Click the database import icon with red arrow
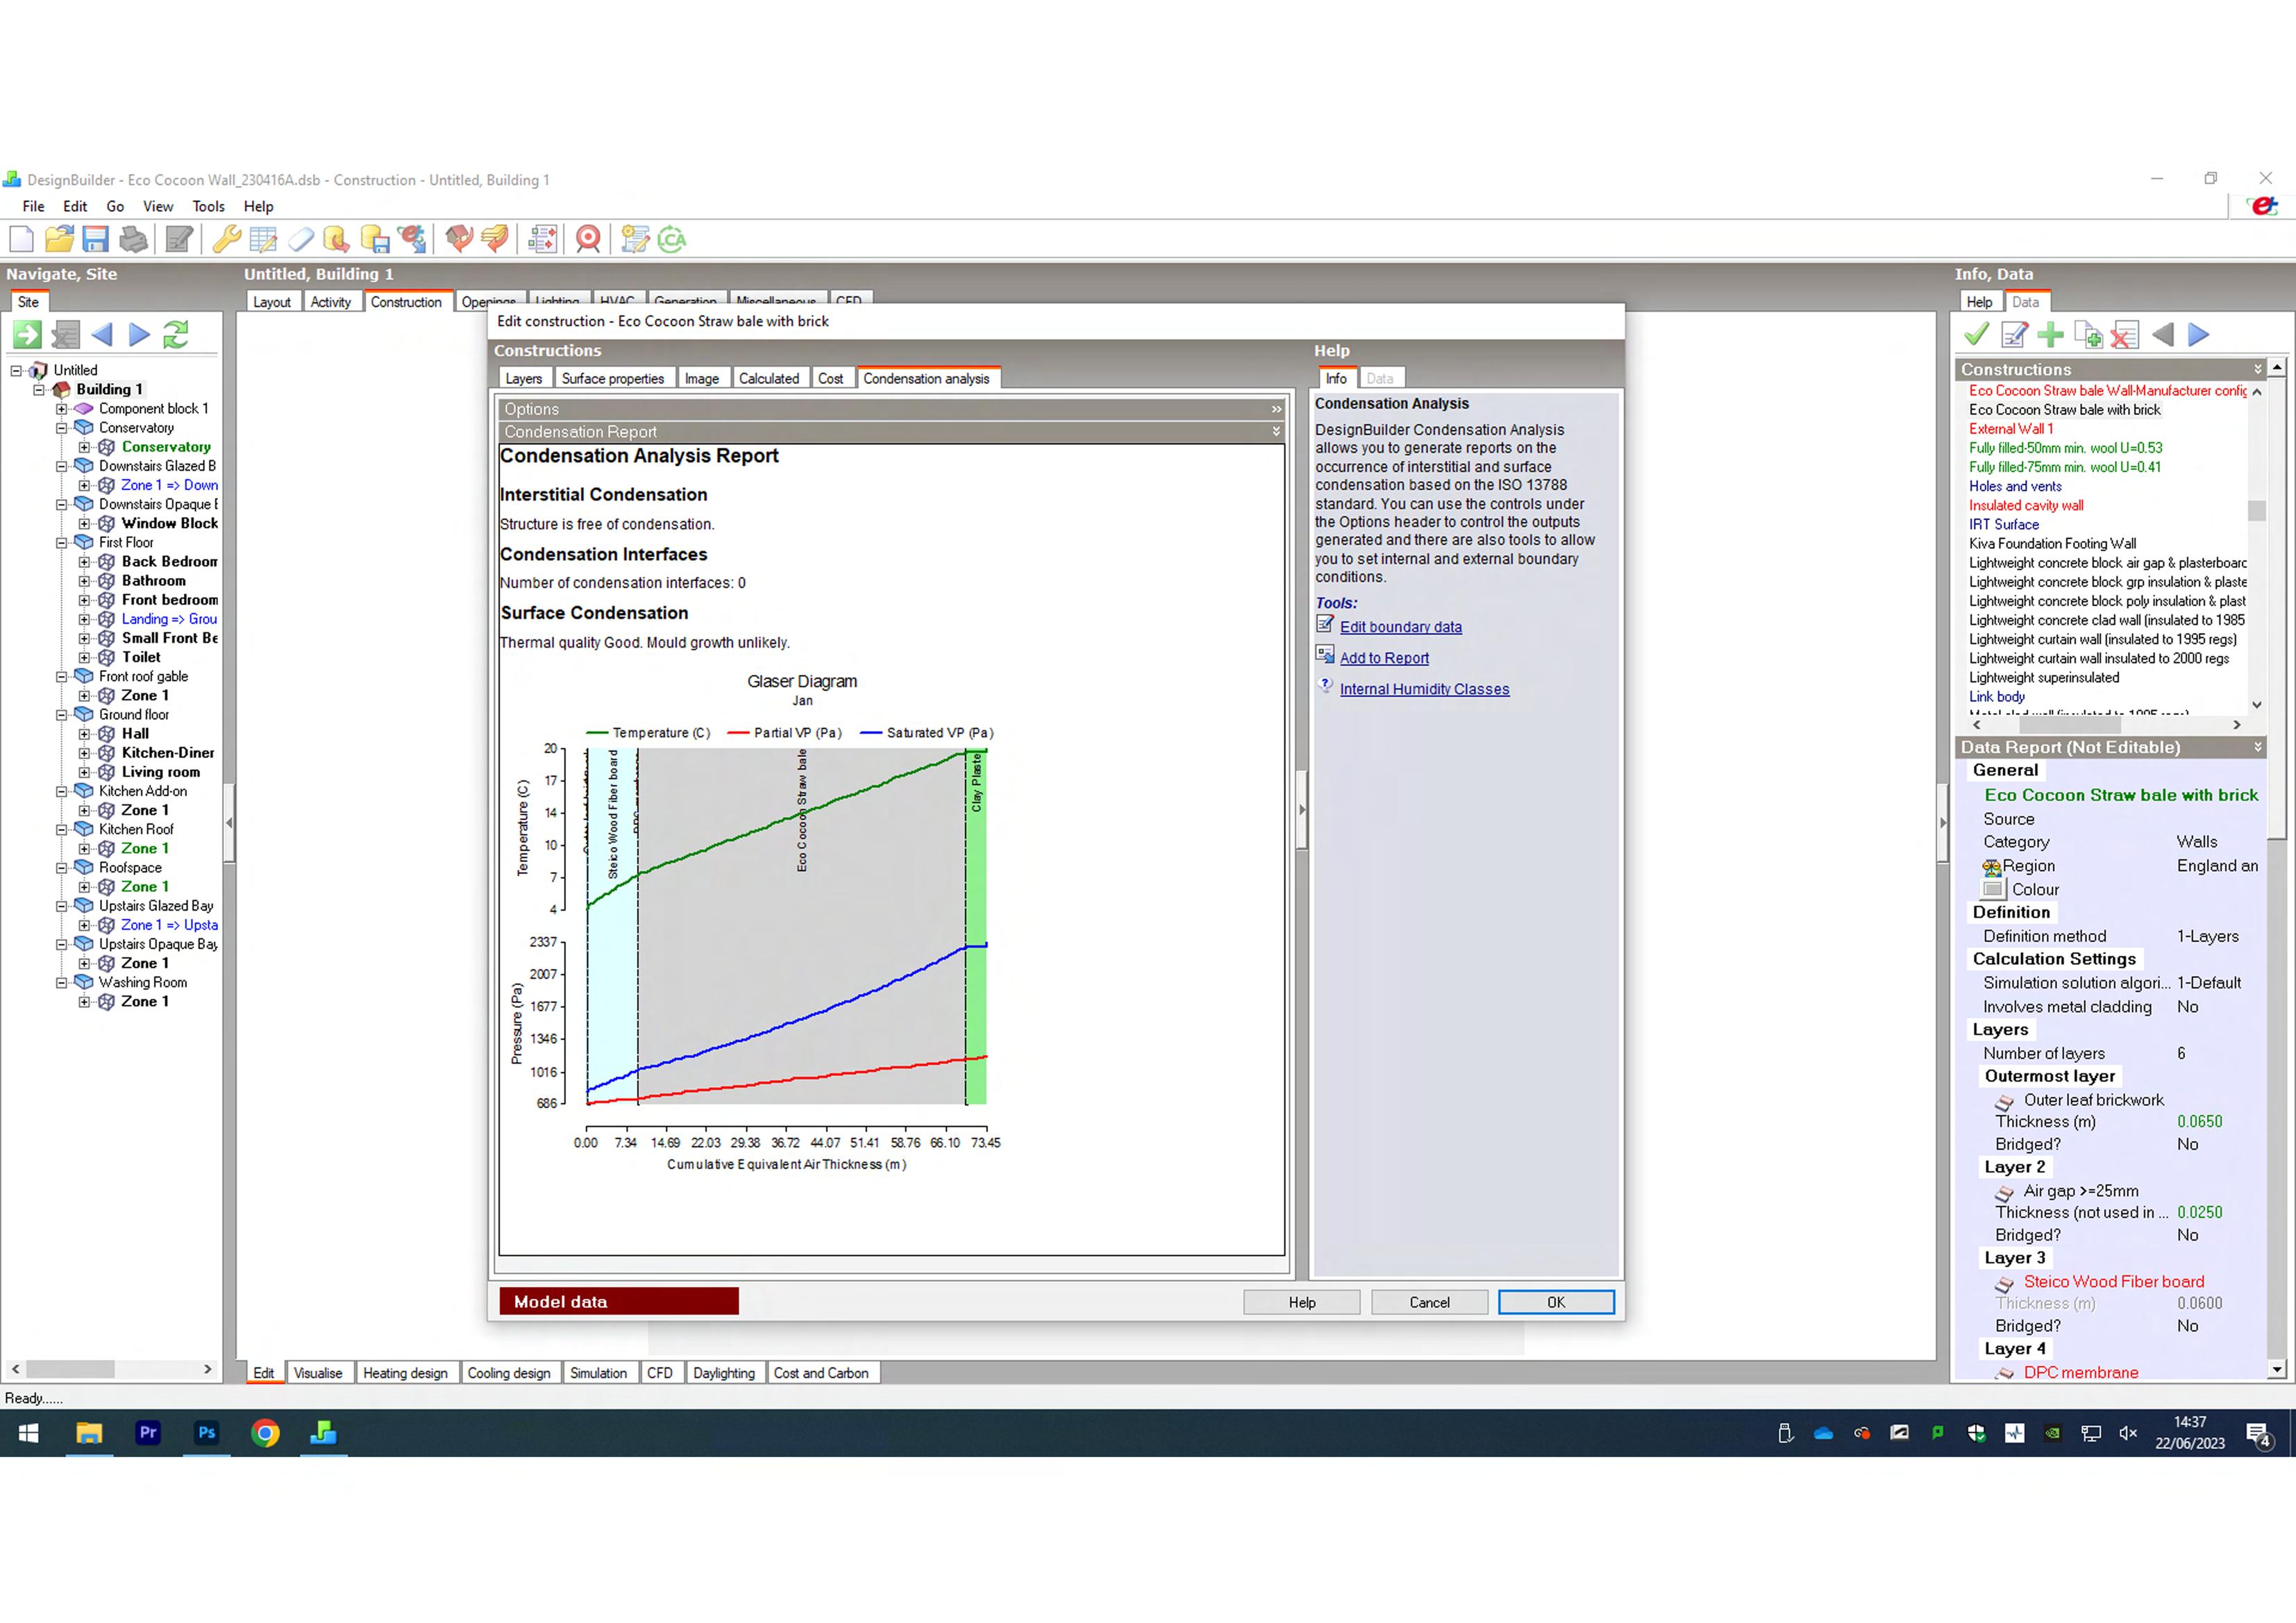Image resolution: width=2296 pixels, height=1623 pixels. tap(337, 239)
